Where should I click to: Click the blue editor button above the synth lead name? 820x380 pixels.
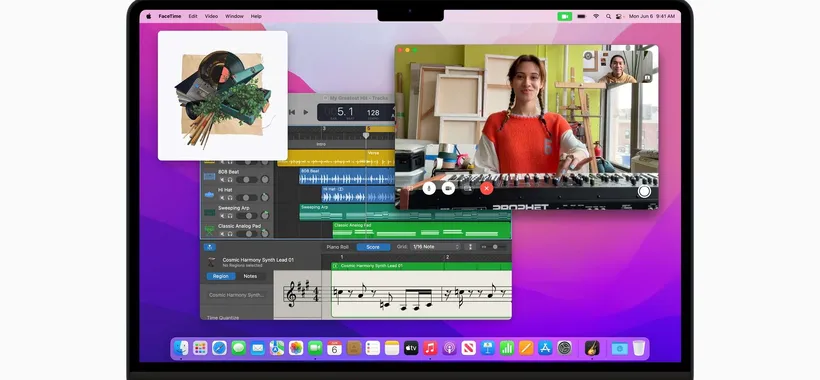(210, 247)
